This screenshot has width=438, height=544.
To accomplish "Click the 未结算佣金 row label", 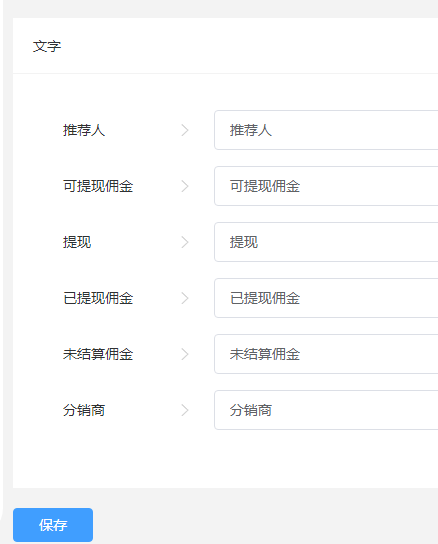I will [98, 354].
